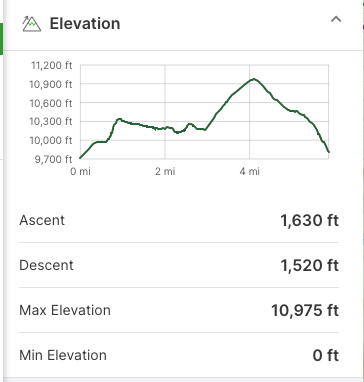This screenshot has width=364, height=382.
Task: Select the Max Elevation row label
Action: point(65,310)
